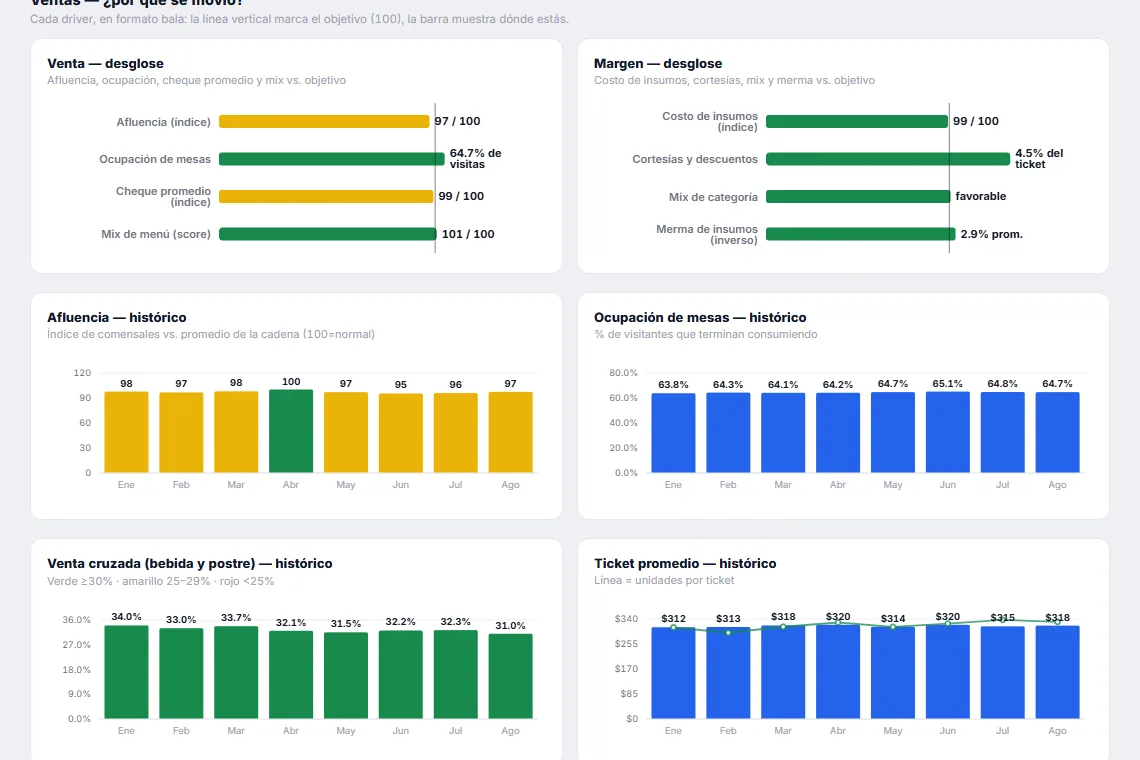Click the "Venta cruzada (bebida y postre) — histórico" heading
This screenshot has height=760, width=1140.
click(190, 563)
